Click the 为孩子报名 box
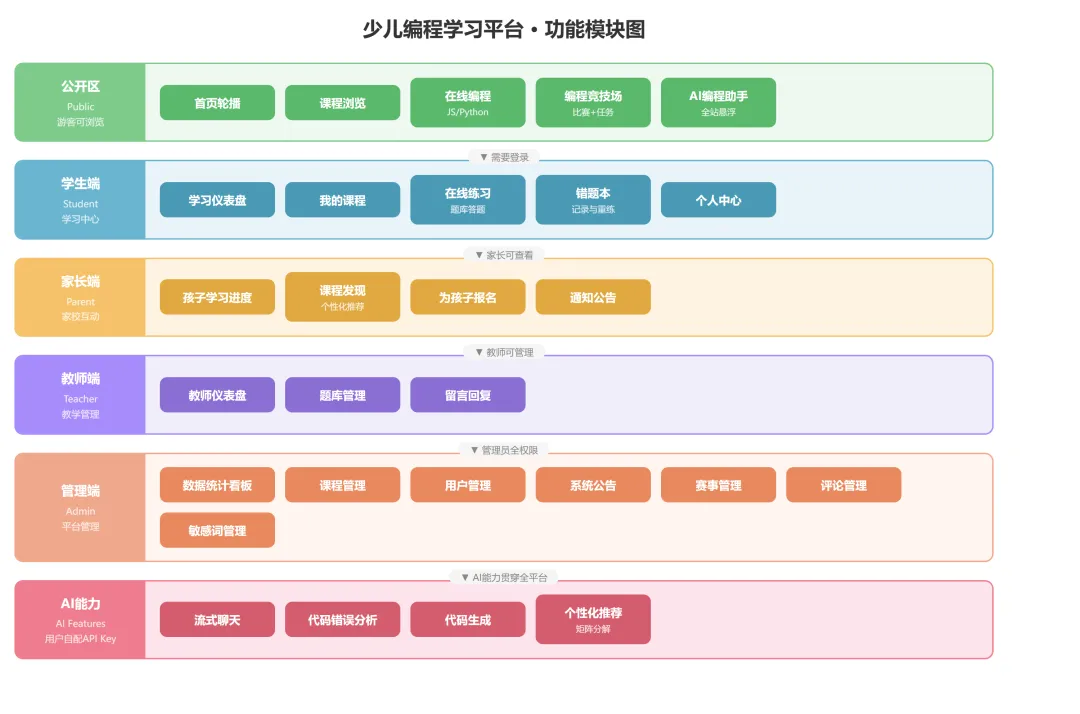This screenshot has height=714, width=1080. pyautogui.click(x=468, y=297)
